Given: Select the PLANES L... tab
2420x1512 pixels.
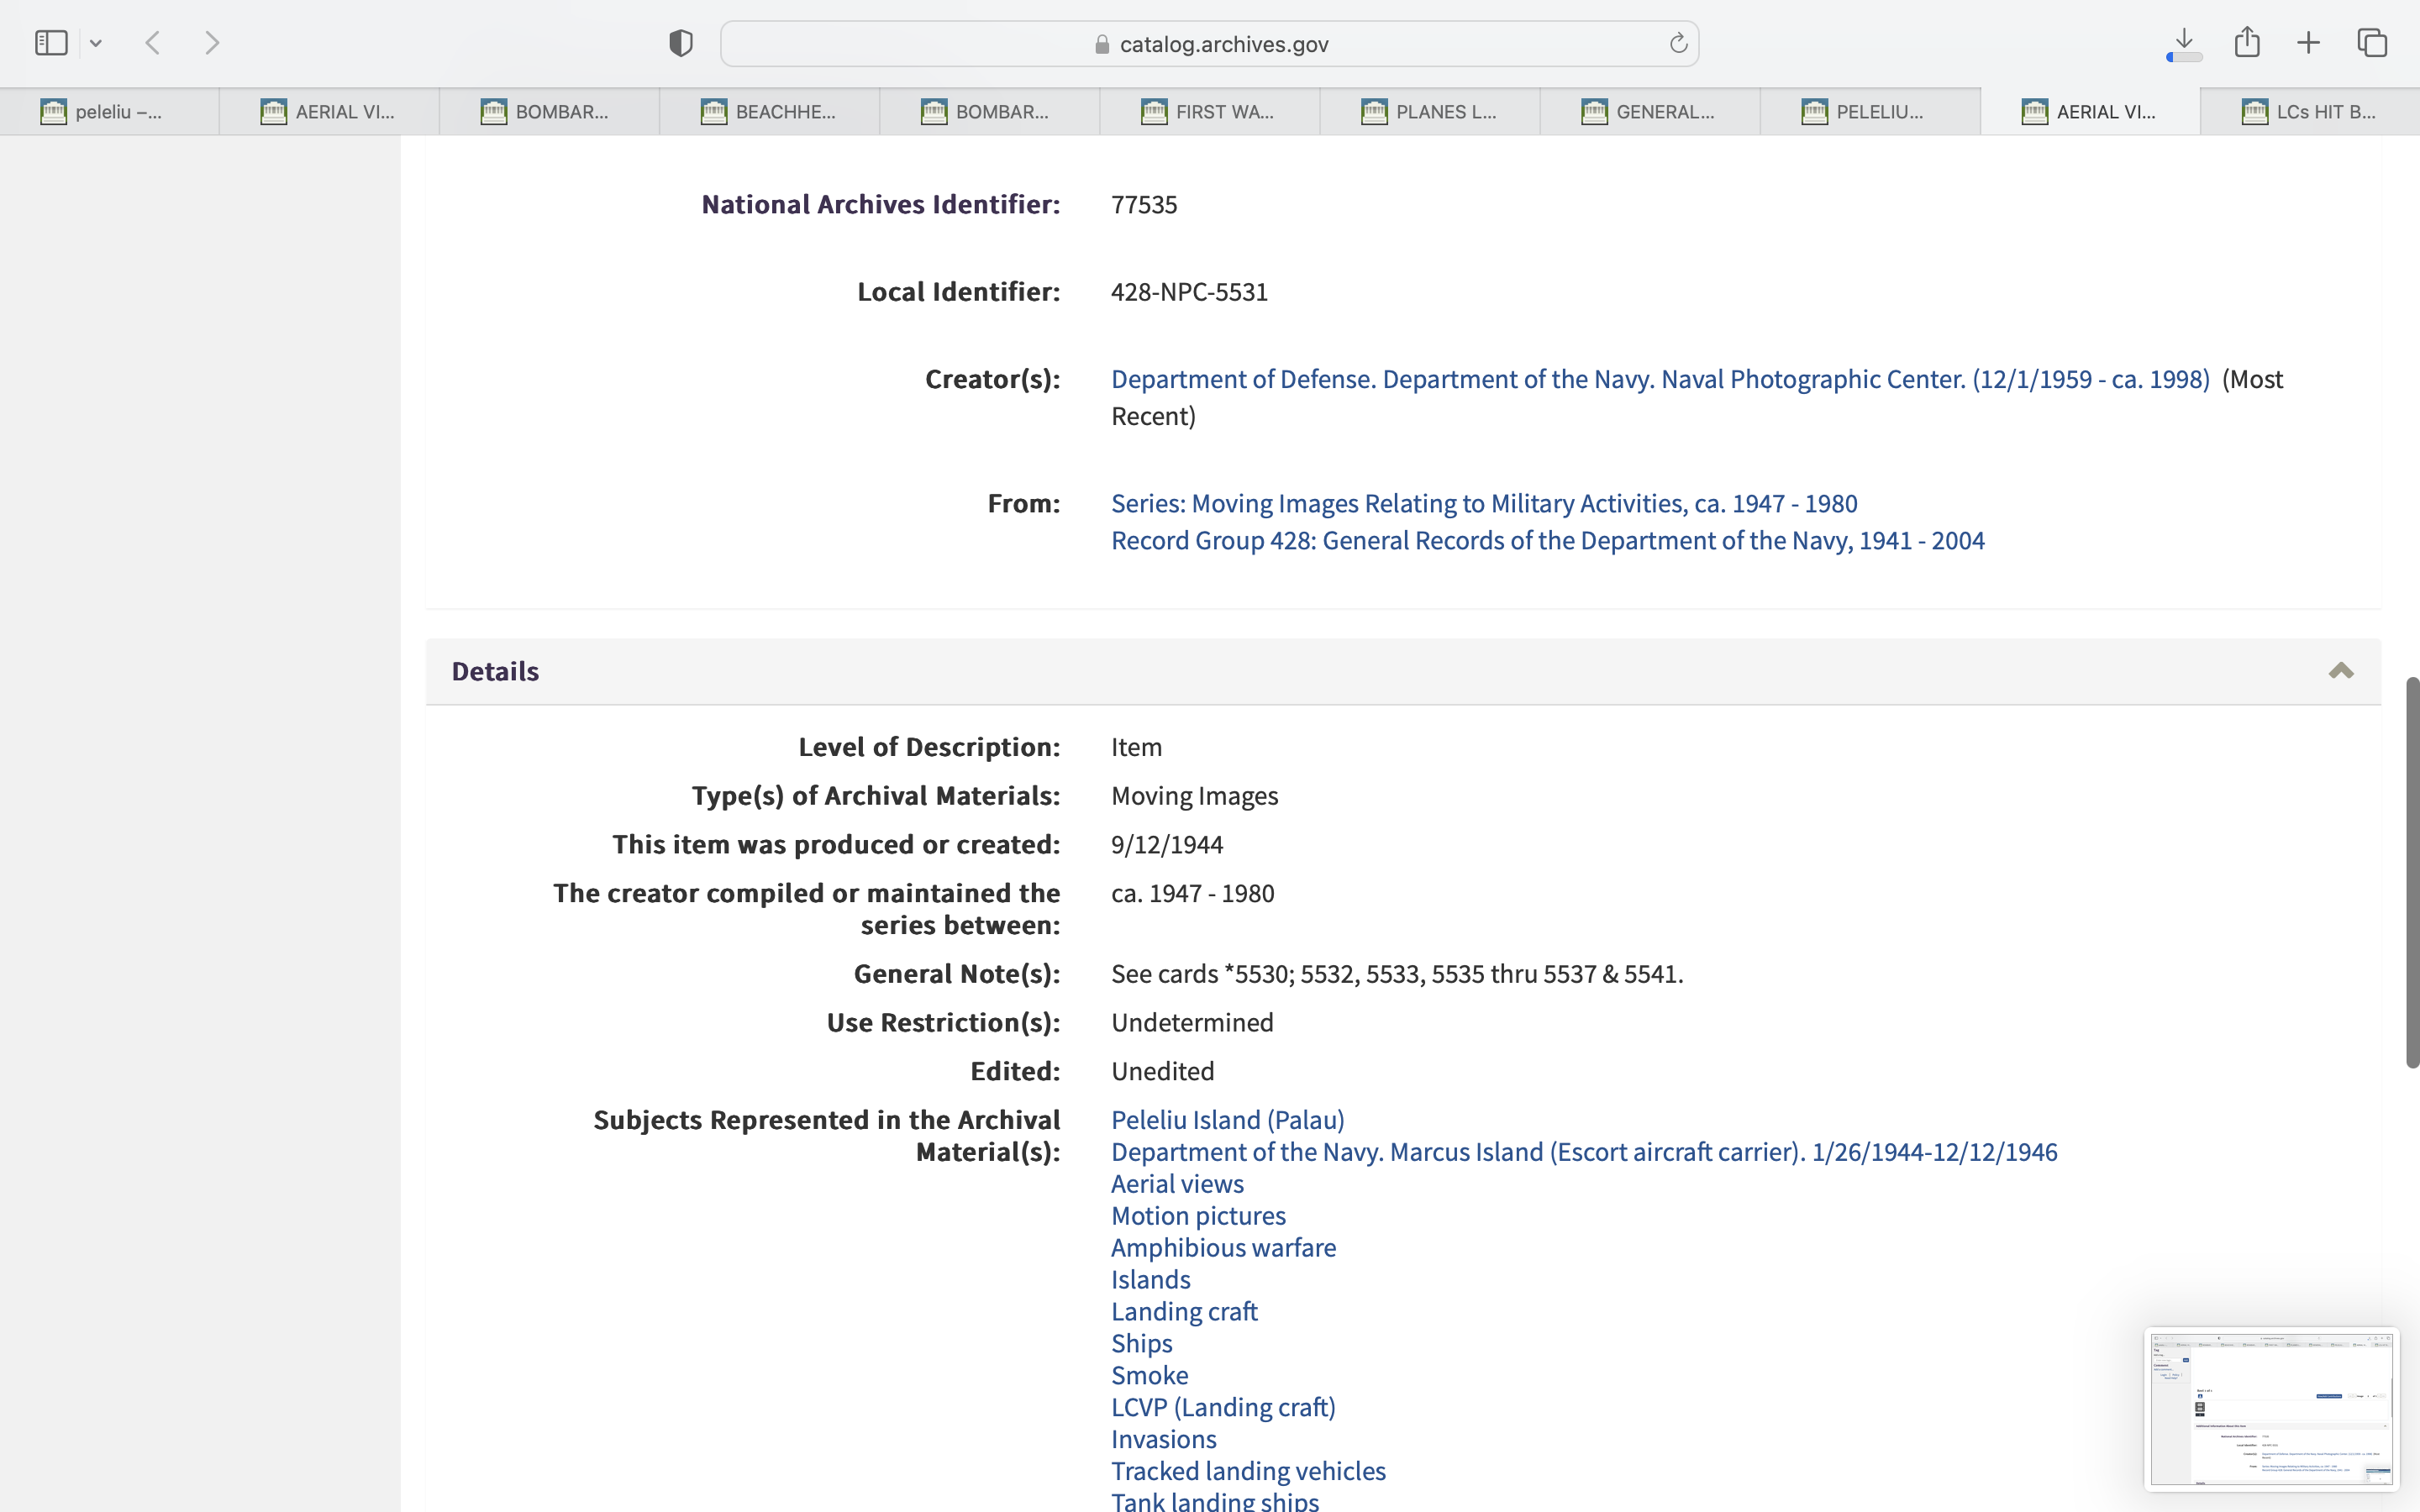Looking at the screenshot, I should click(1430, 112).
